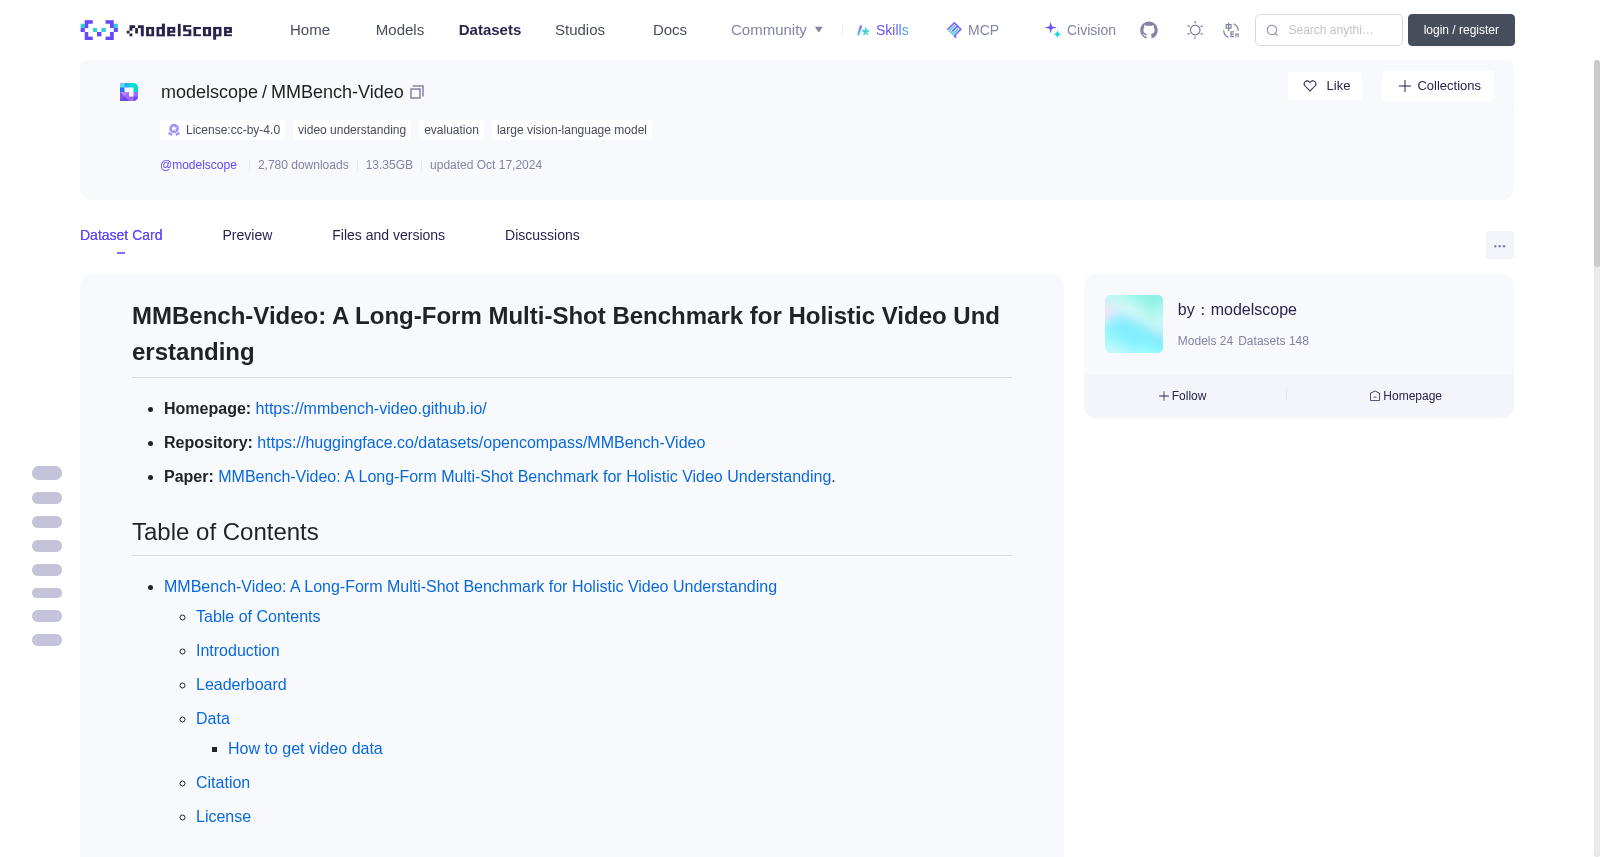Click the more options ellipsis button
Screen dimensions: 1600x857
click(1500, 245)
